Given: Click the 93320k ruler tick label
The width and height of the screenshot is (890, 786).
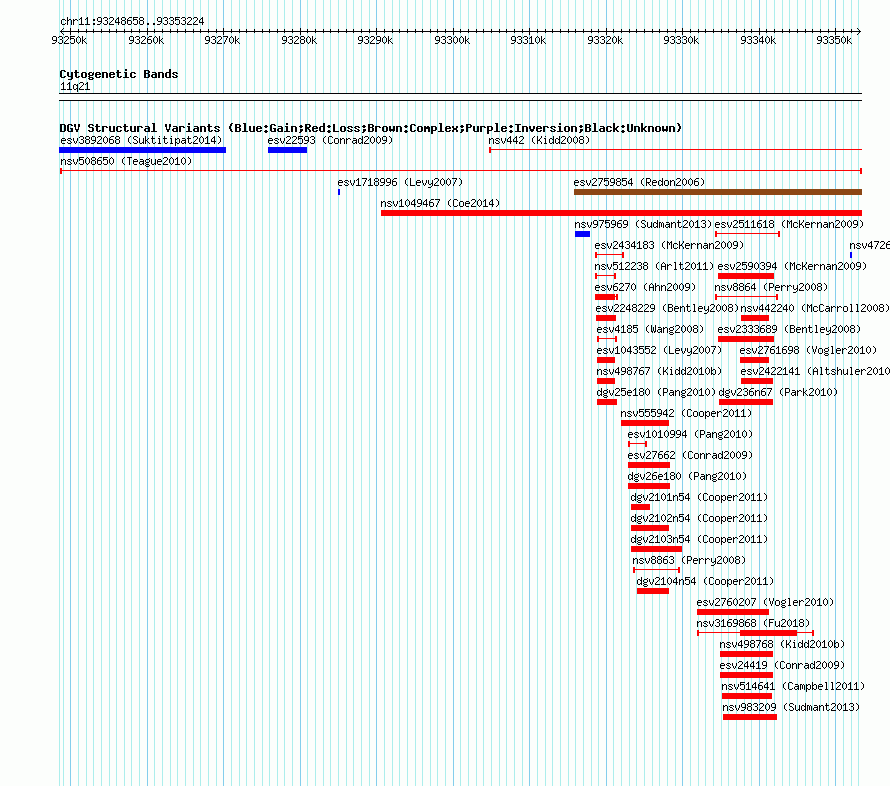Looking at the screenshot, I should point(605,40).
